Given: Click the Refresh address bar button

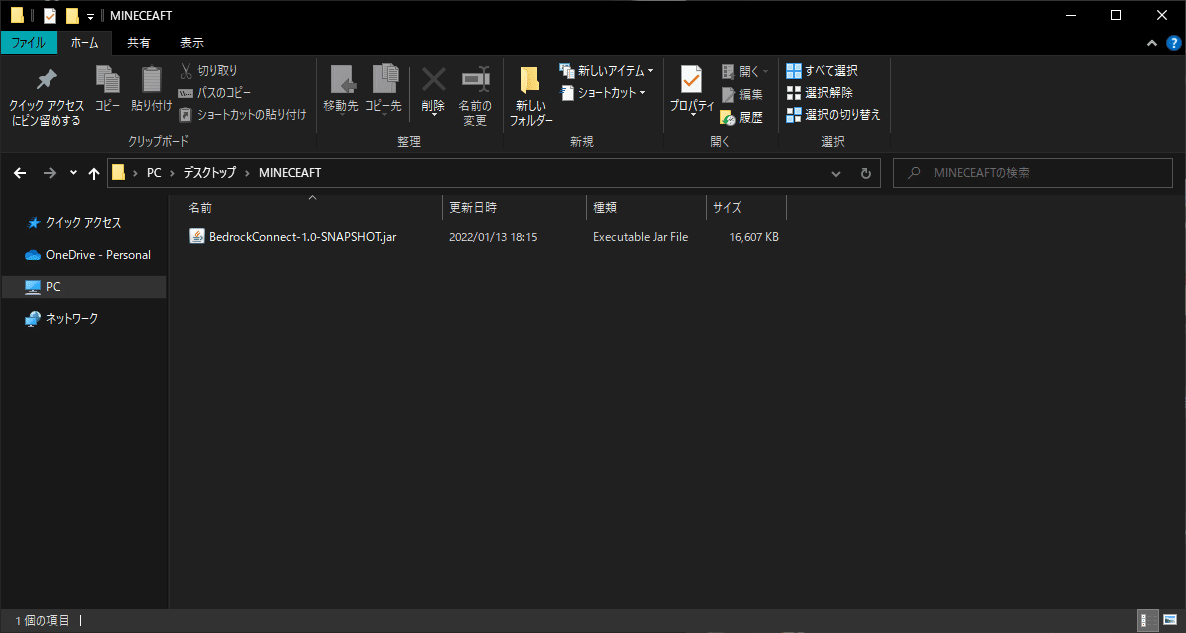Looking at the screenshot, I should (866, 173).
